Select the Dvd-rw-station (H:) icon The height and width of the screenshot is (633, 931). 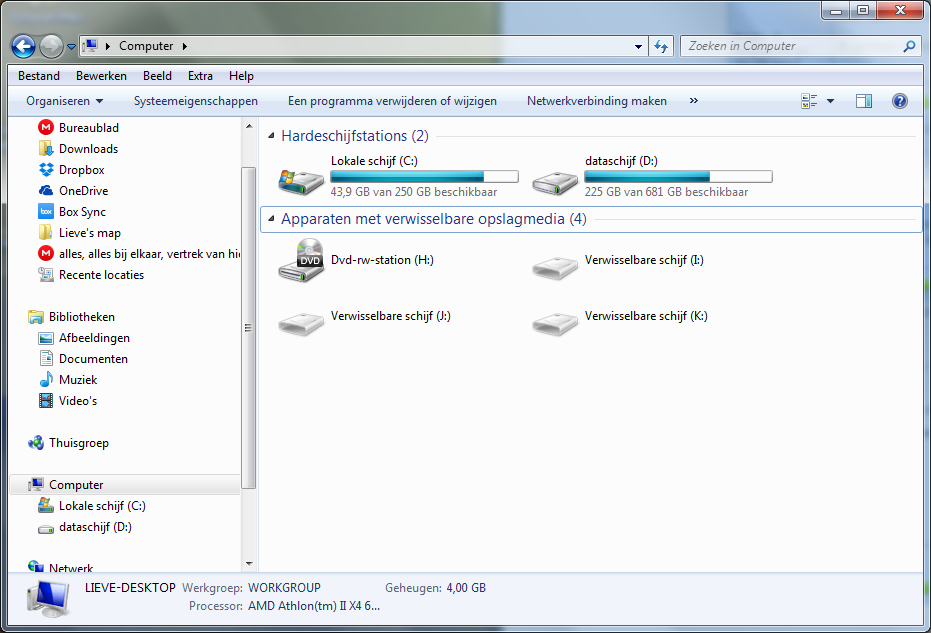click(x=301, y=260)
